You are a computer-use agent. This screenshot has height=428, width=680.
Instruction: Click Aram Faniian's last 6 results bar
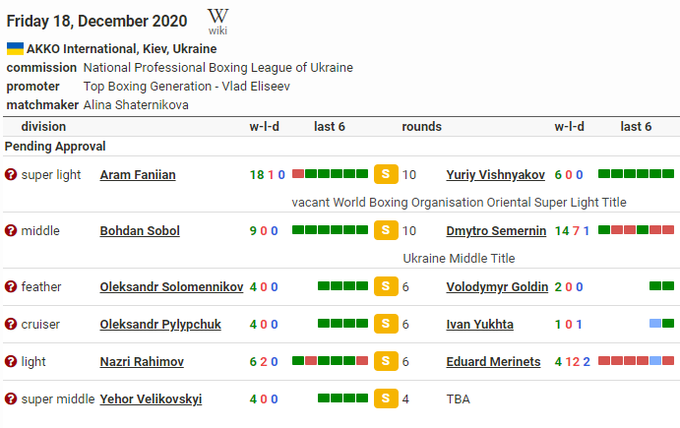pos(330,175)
